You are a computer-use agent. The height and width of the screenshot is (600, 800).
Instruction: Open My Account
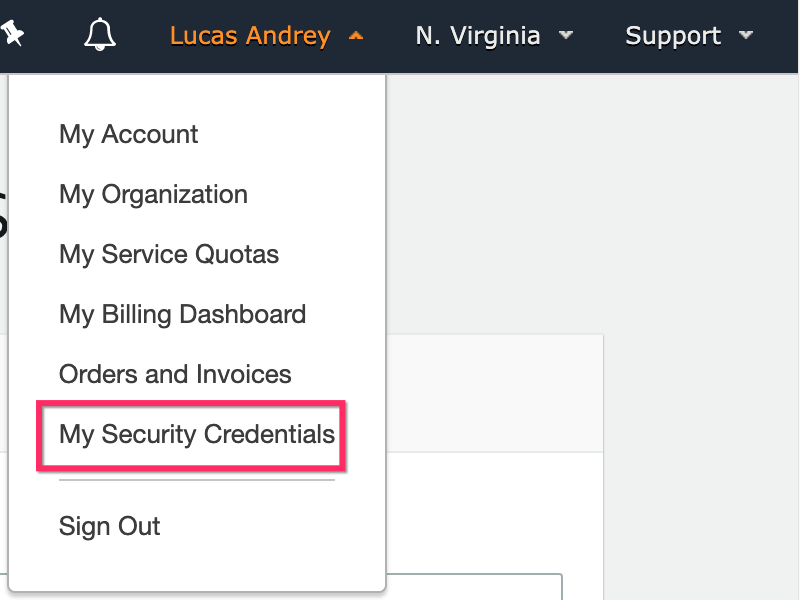(x=129, y=135)
